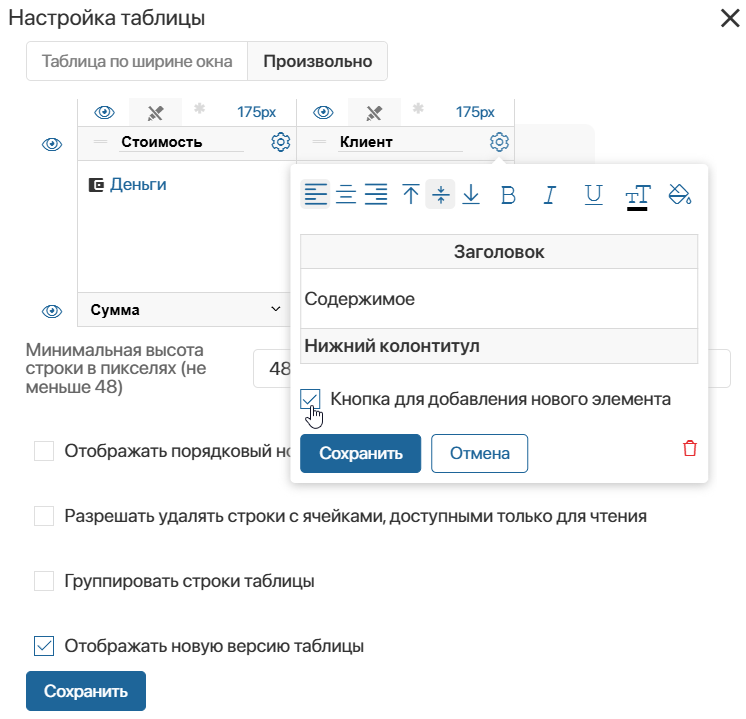Toggle visibility eye of Стоимость column
The height and width of the screenshot is (719, 746).
click(x=104, y=112)
